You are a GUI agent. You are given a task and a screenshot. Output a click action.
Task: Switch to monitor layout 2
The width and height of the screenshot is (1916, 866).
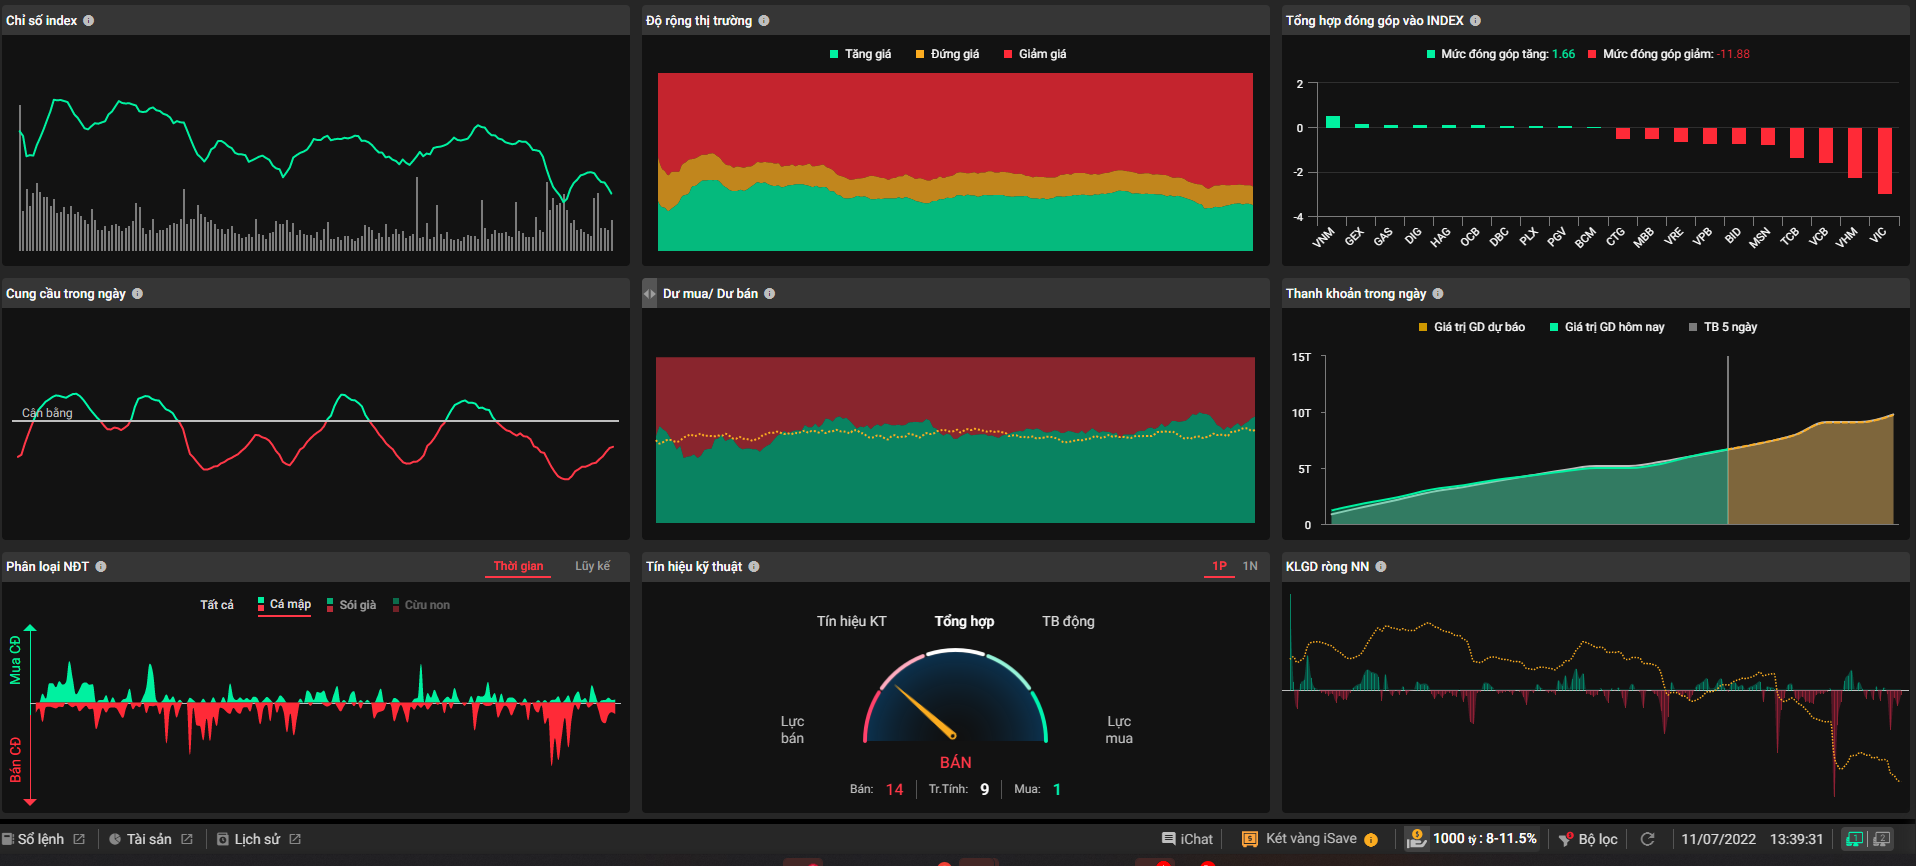pos(1881,839)
